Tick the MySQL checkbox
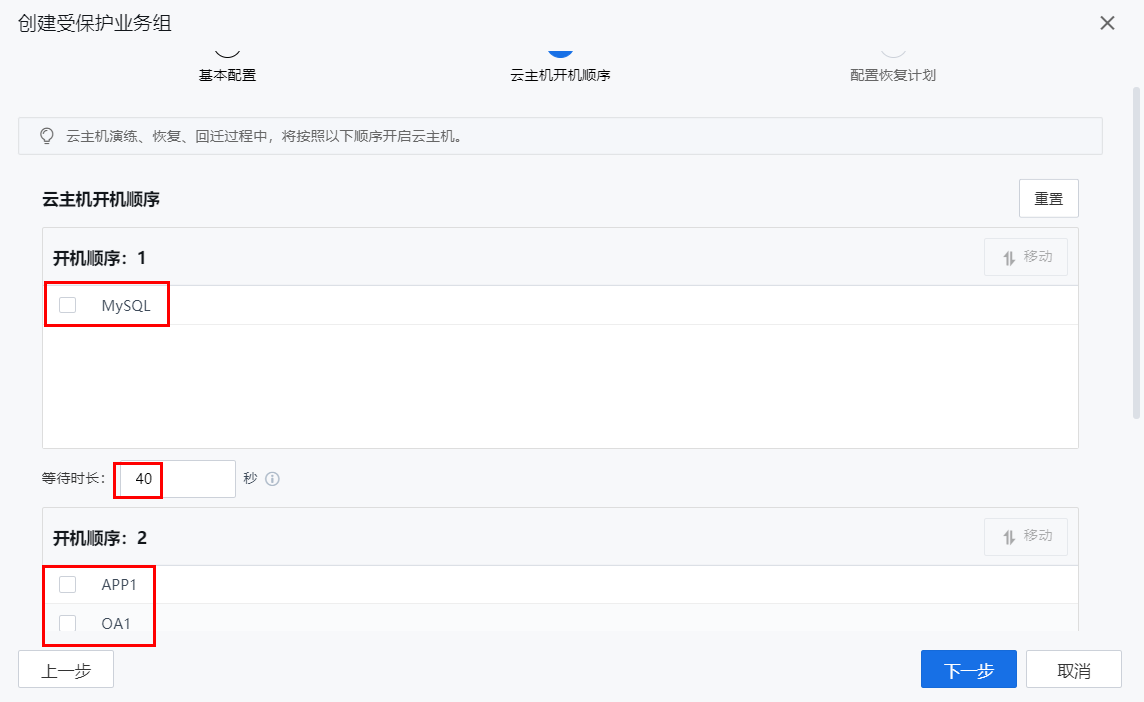 point(68,305)
